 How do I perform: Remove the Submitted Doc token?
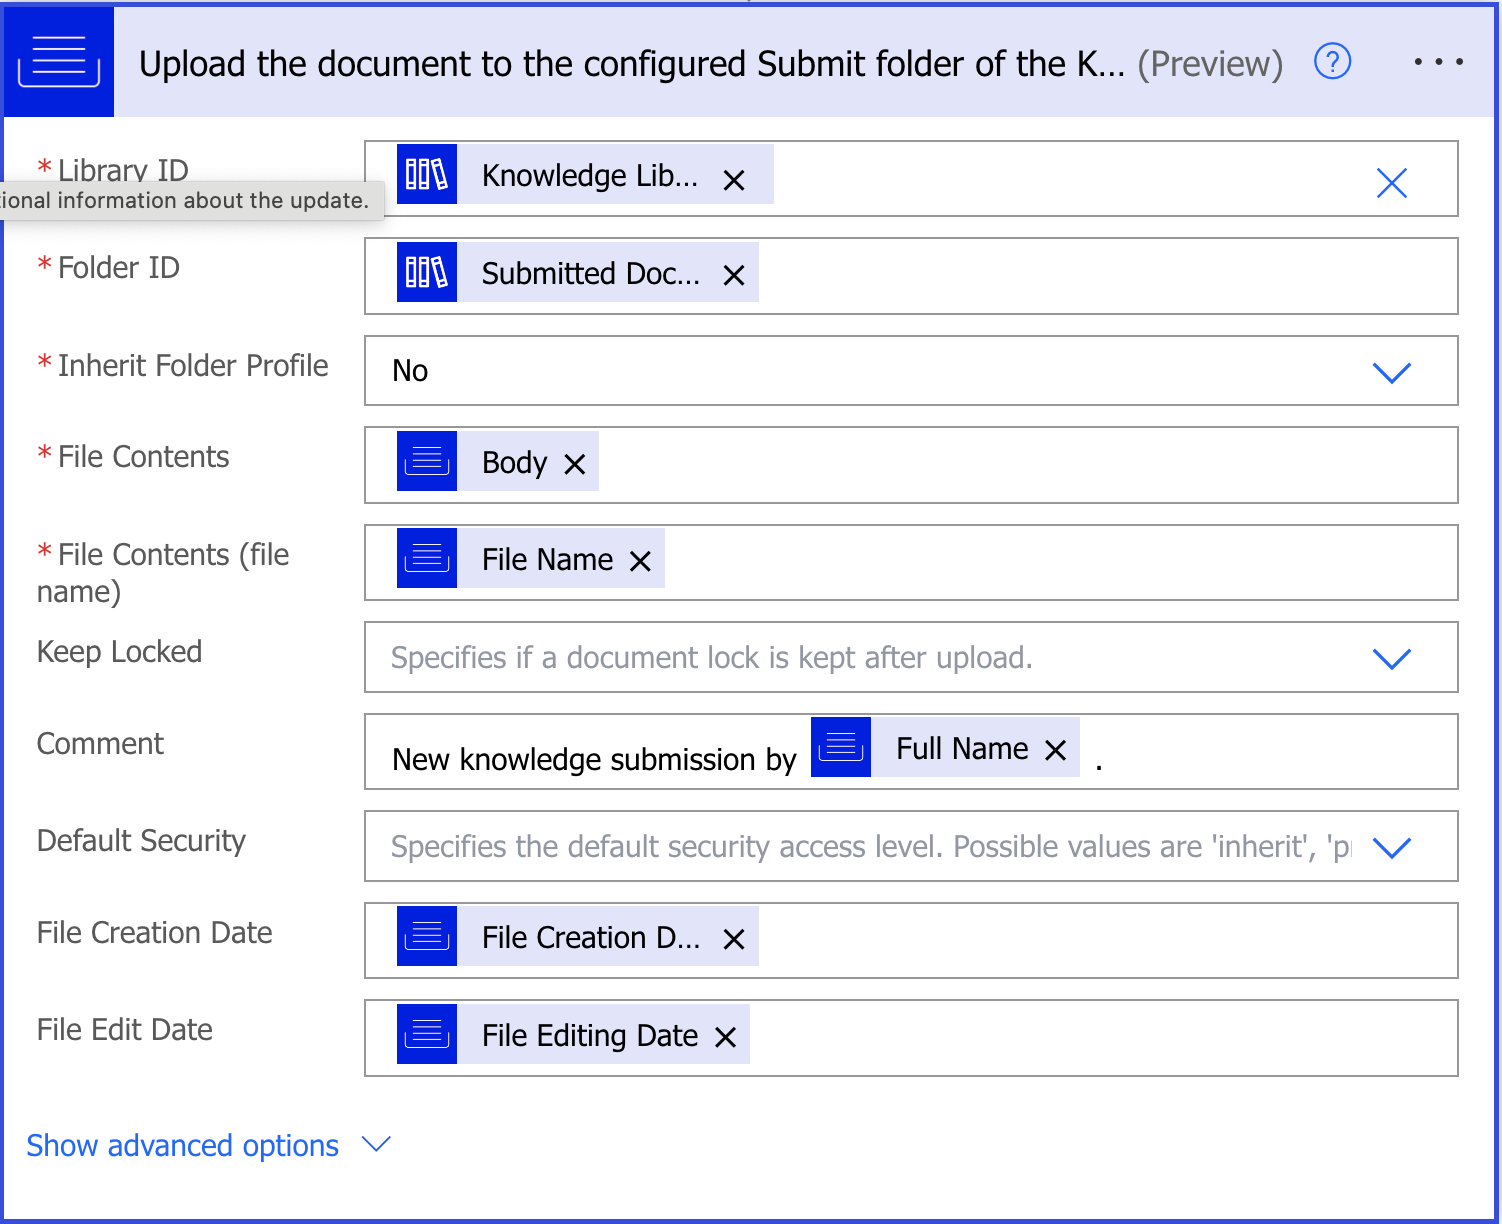pos(734,275)
